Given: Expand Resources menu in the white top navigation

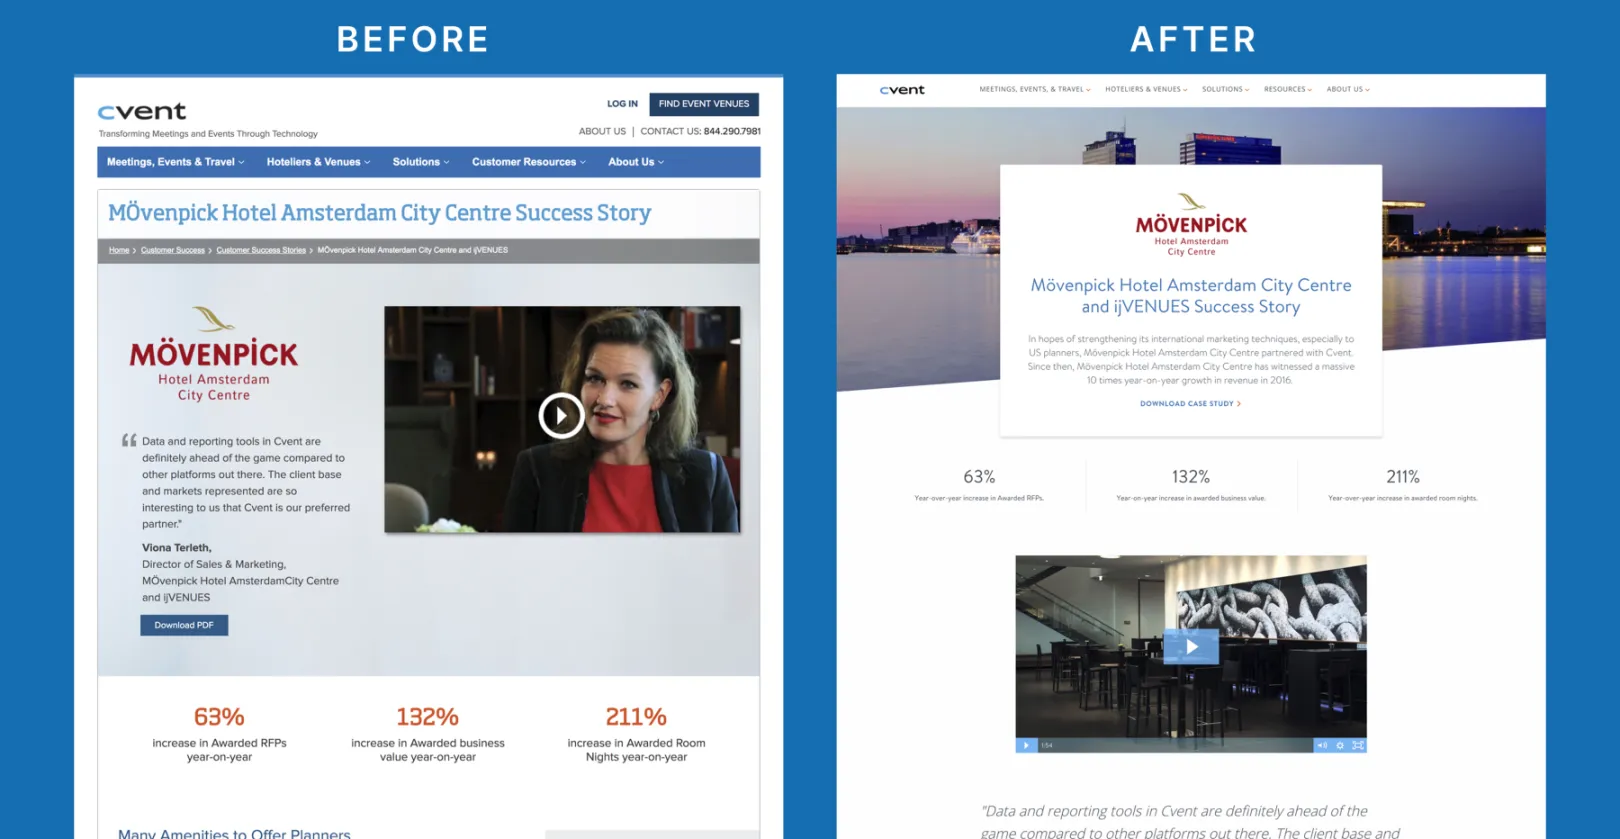Looking at the screenshot, I should [1287, 89].
